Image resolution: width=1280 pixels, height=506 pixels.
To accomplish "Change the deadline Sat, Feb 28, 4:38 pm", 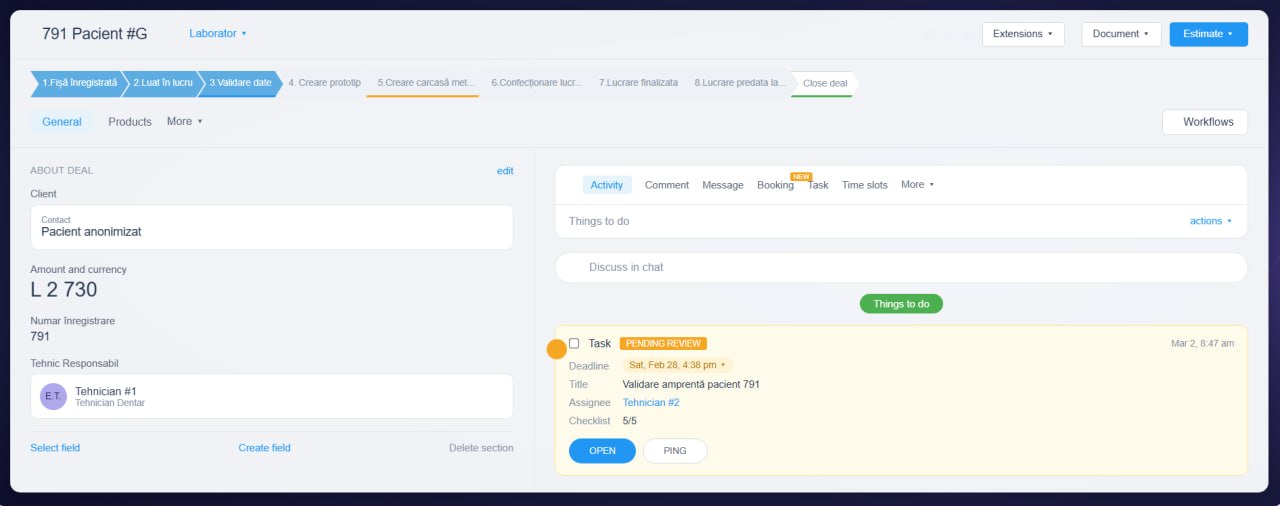I will tap(677, 365).
